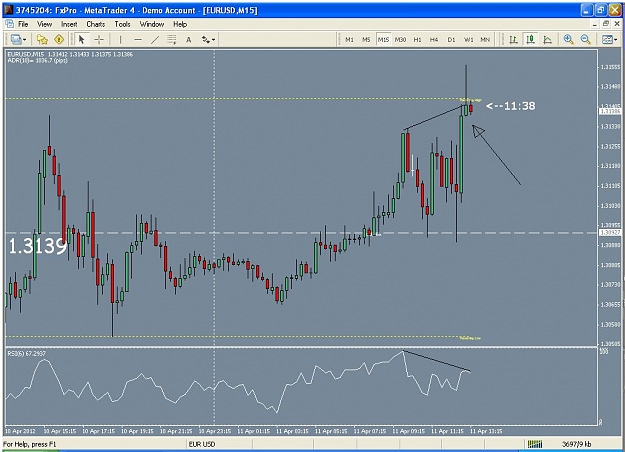
Task: Select the Text label 'A' tool
Action: coord(189,39)
